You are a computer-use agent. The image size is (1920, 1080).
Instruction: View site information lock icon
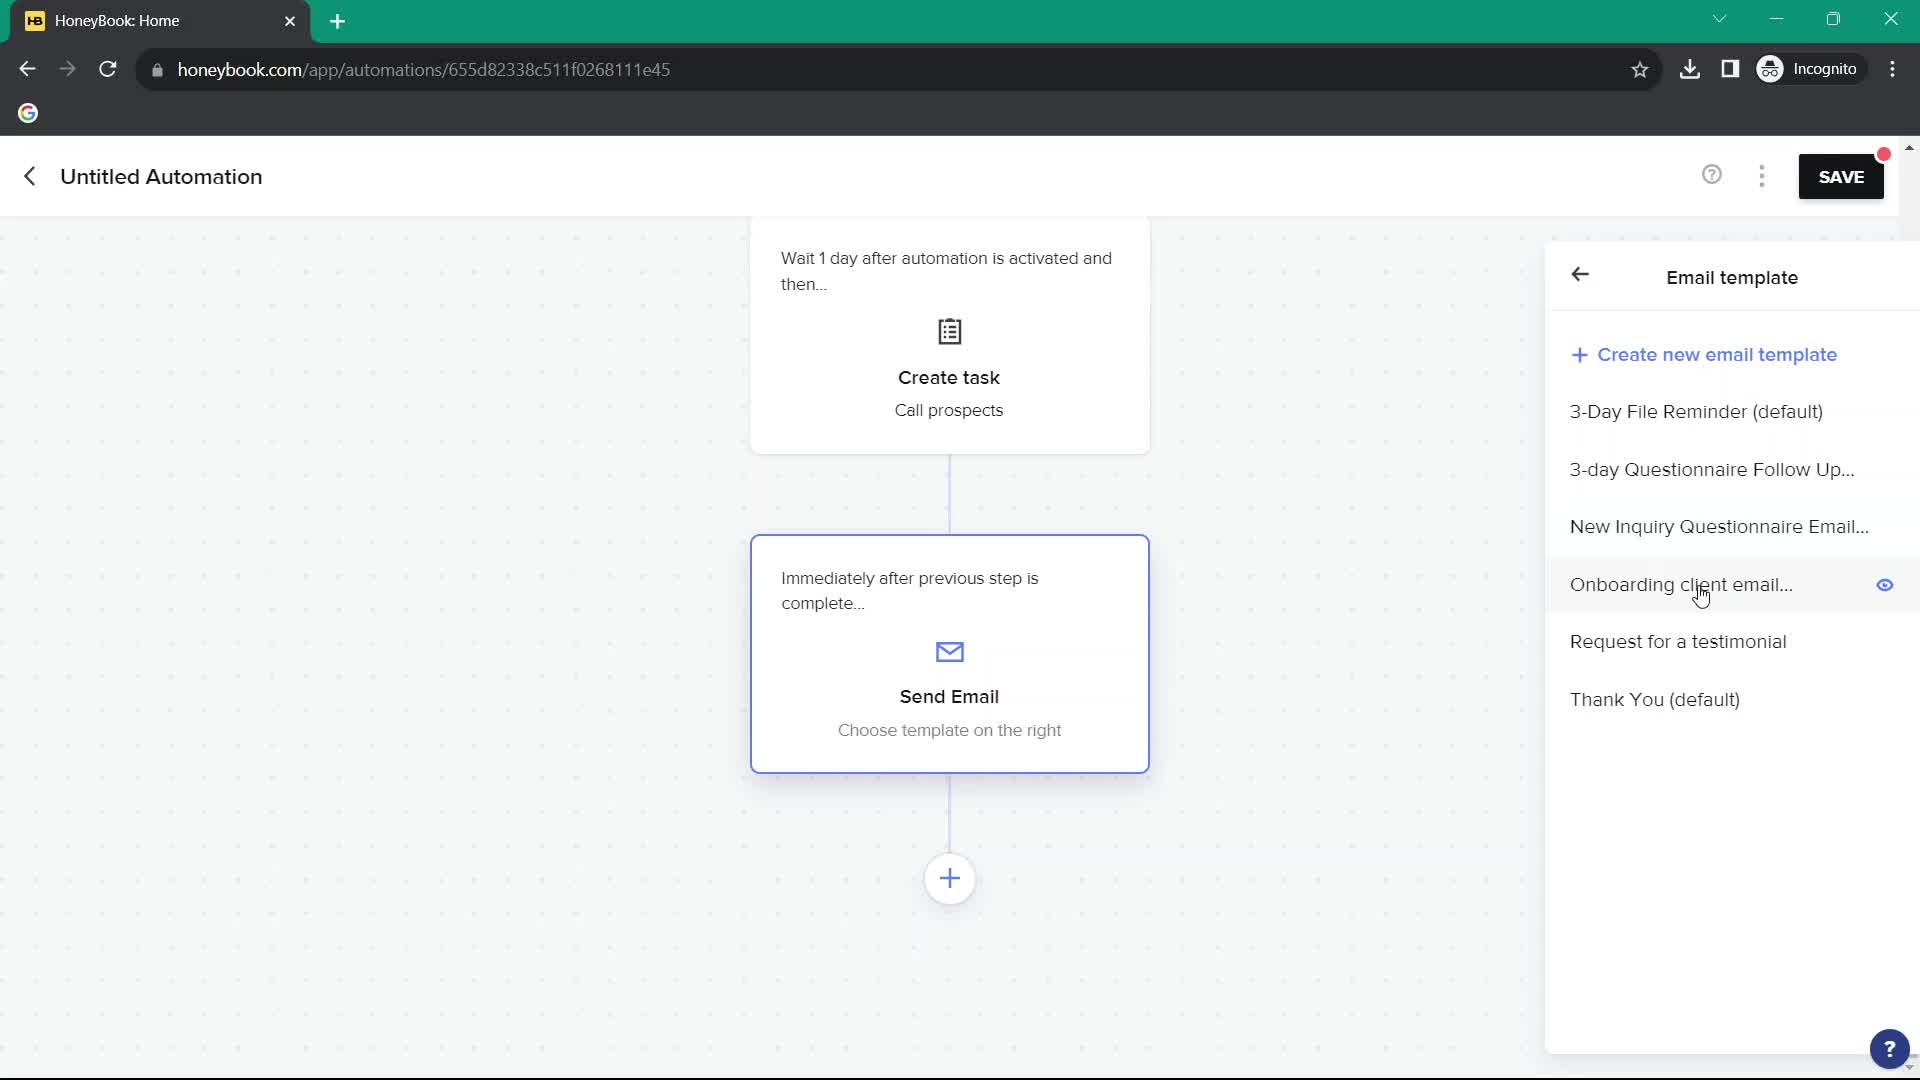[x=157, y=70]
